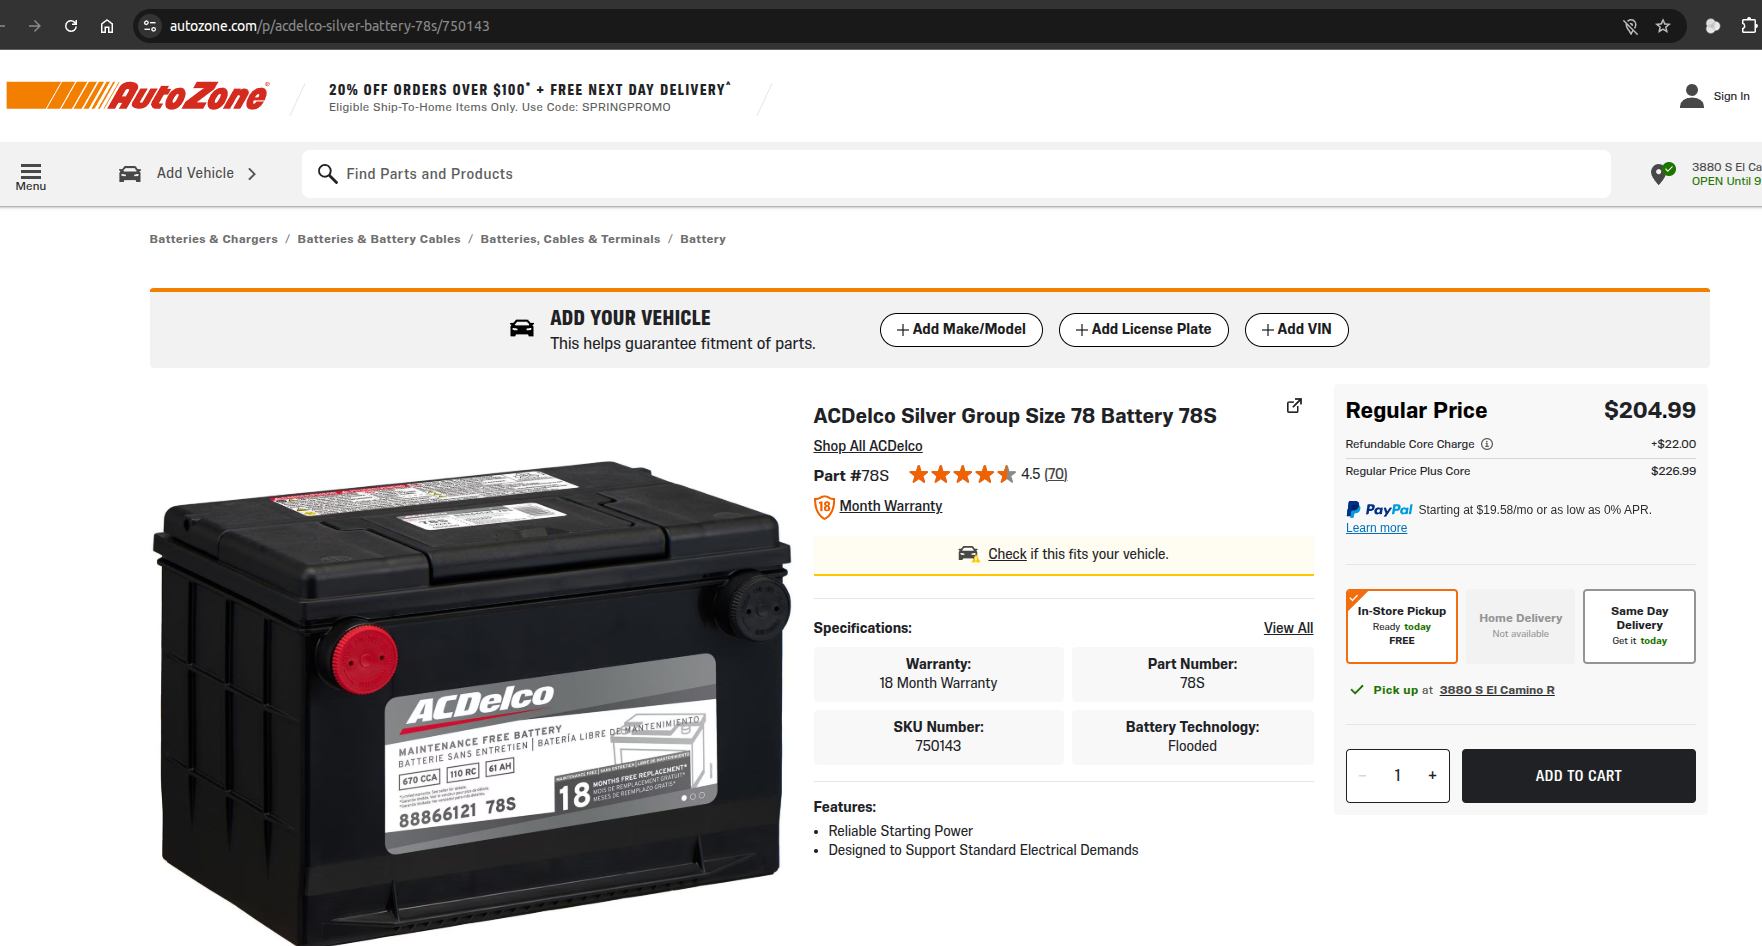Open the browser extensions puzzle icon

[x=1748, y=26]
